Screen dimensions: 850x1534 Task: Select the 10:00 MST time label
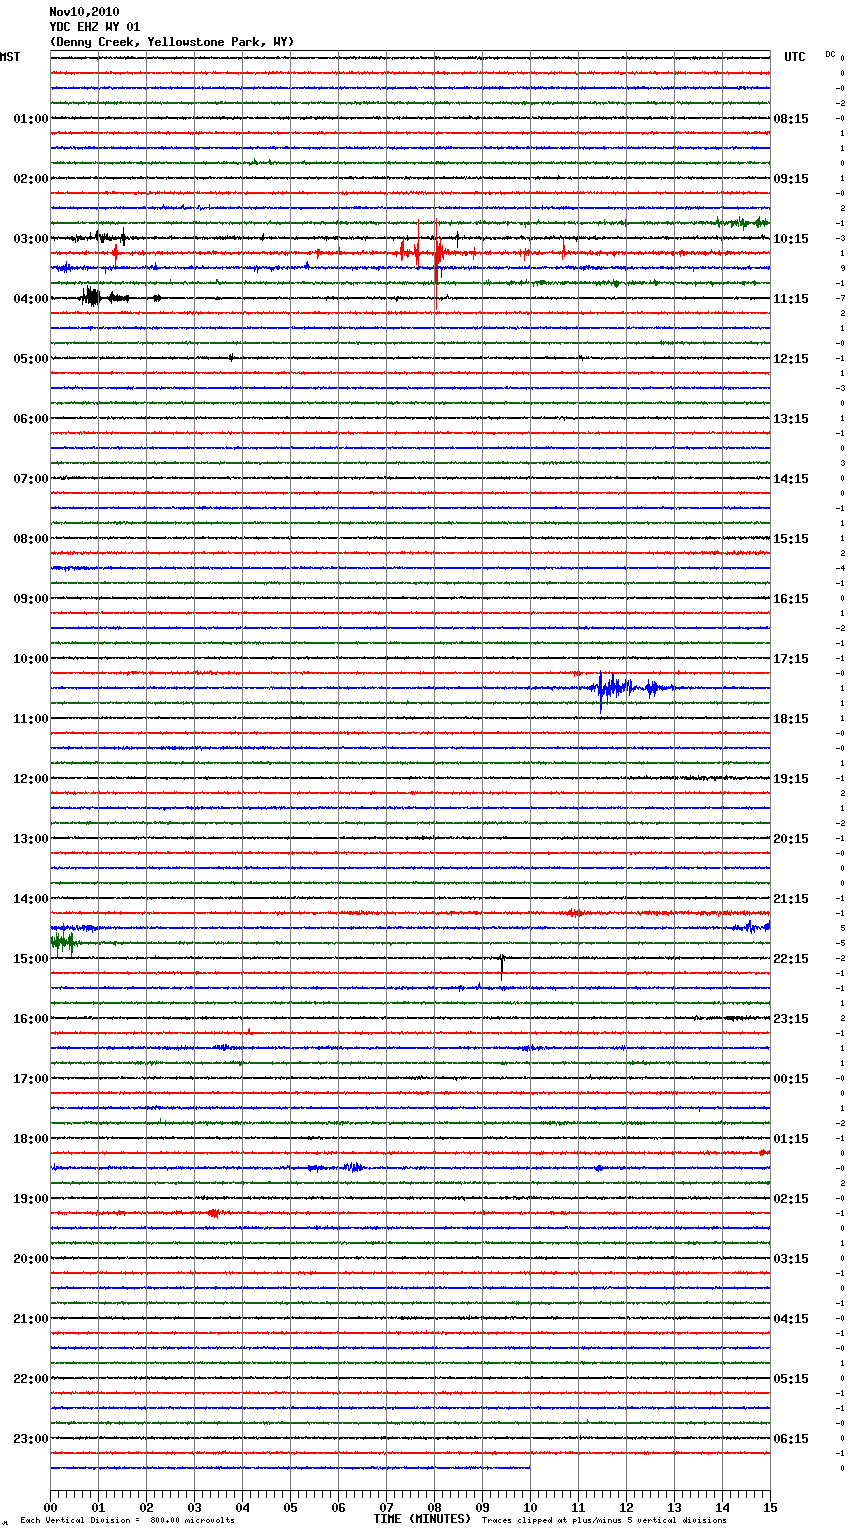pos(31,659)
